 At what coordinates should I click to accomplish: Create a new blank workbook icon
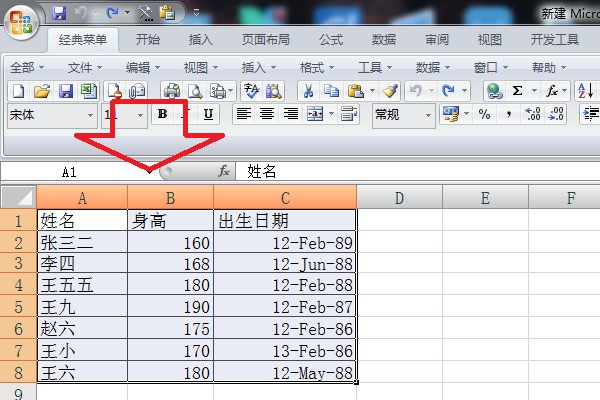(18, 91)
